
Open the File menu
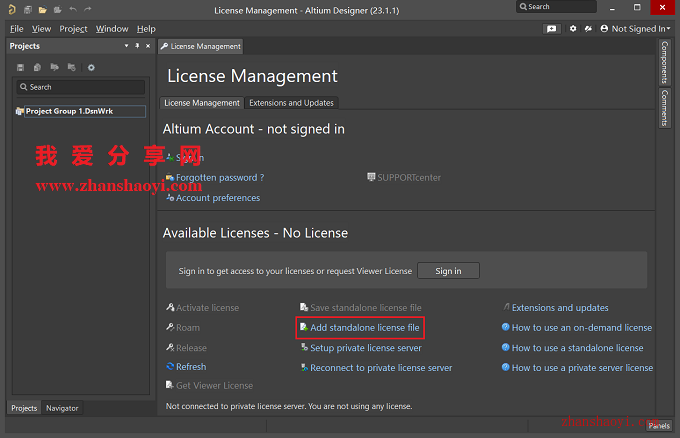(16, 29)
